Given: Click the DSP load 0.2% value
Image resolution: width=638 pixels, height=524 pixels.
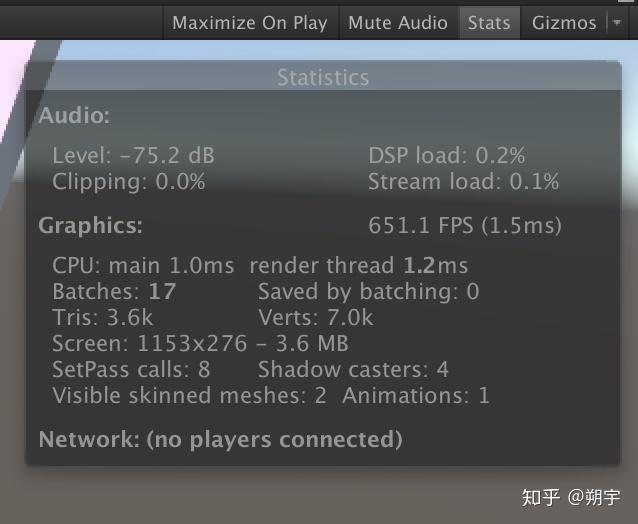Looking at the screenshot, I should (x=447, y=155).
